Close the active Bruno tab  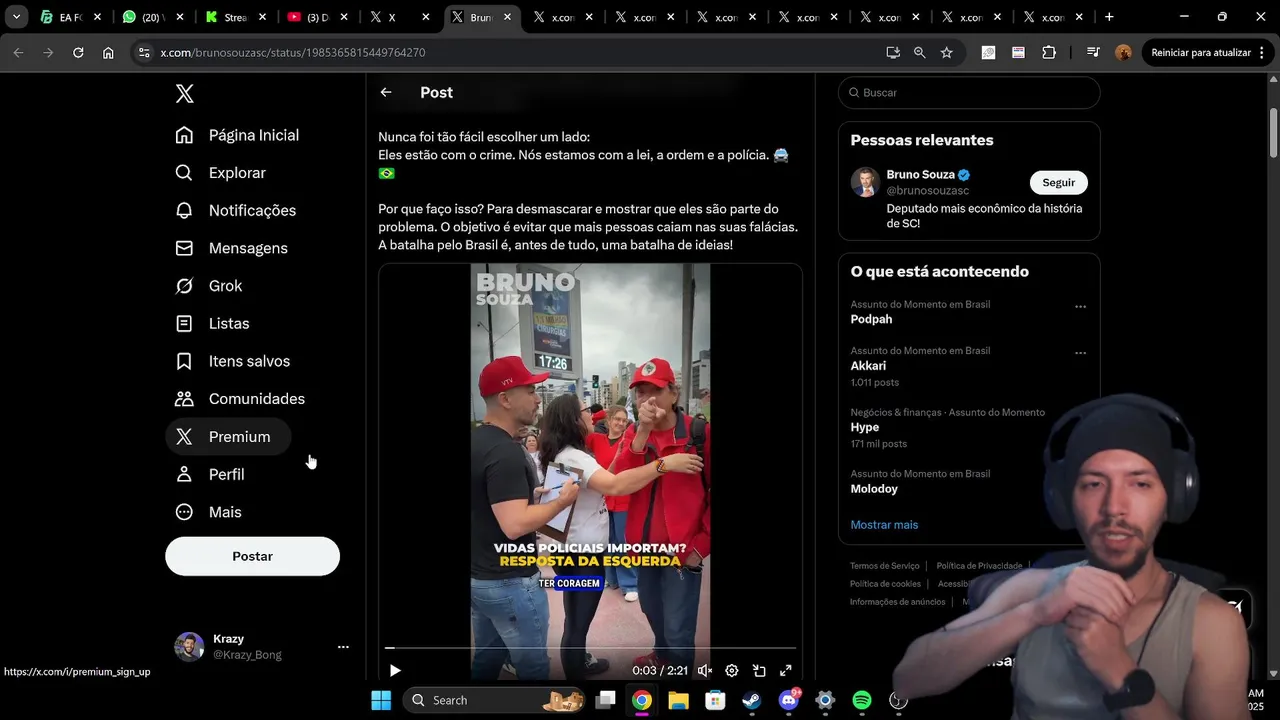pyautogui.click(x=507, y=17)
